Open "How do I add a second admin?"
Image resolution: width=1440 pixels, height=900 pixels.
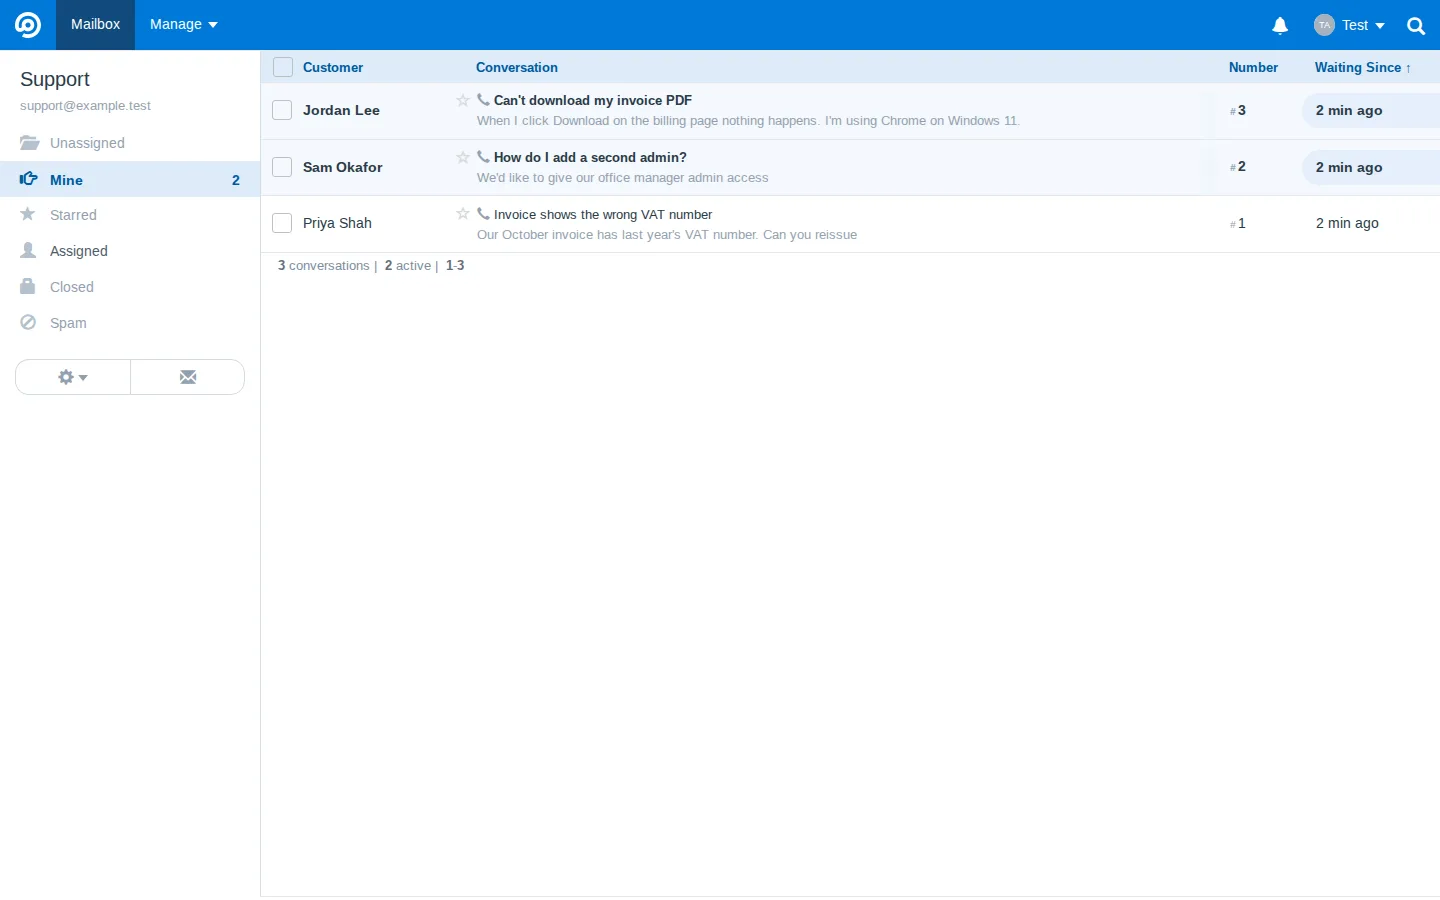coord(590,157)
